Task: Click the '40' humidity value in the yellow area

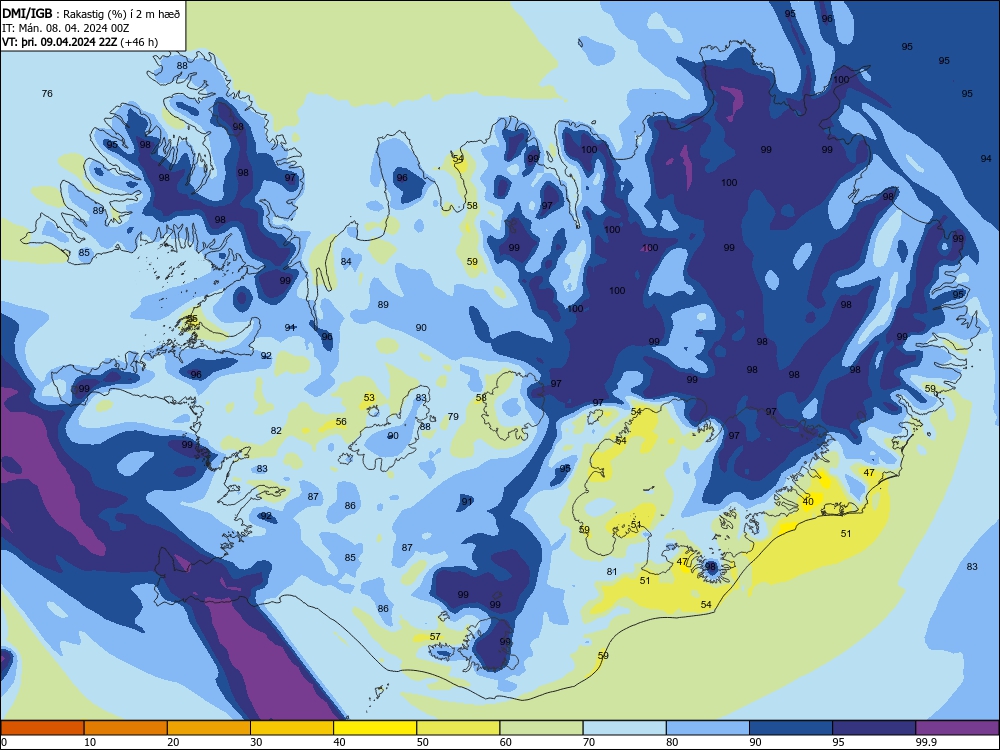Action: (808, 501)
